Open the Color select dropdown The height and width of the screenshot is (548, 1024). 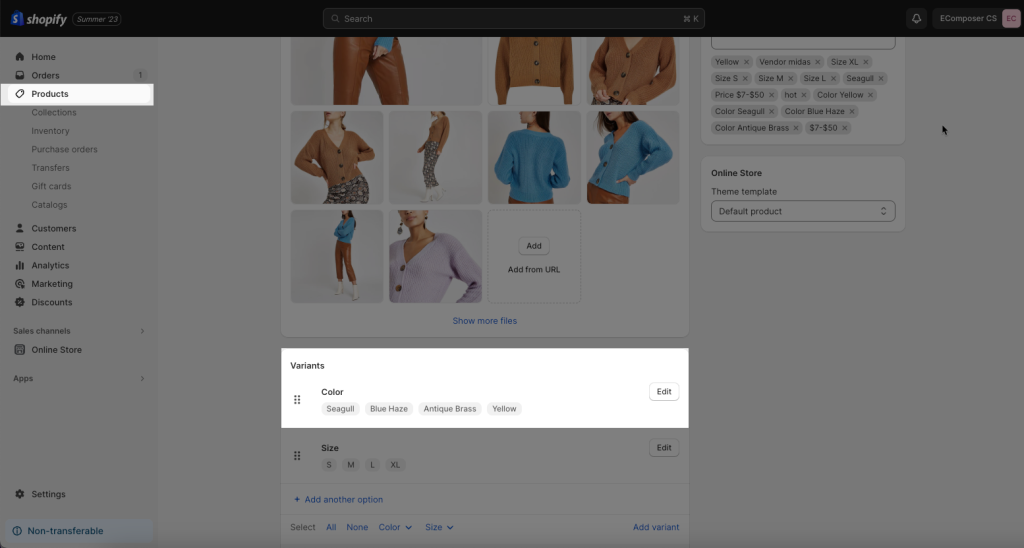395,527
